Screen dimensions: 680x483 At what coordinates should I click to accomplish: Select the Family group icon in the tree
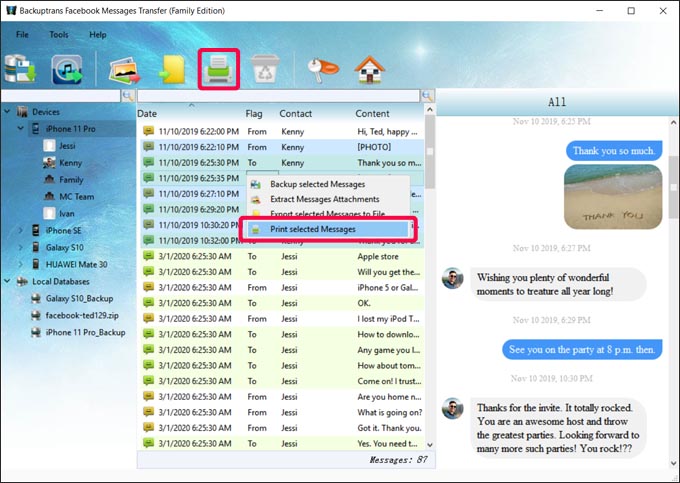click(49, 179)
